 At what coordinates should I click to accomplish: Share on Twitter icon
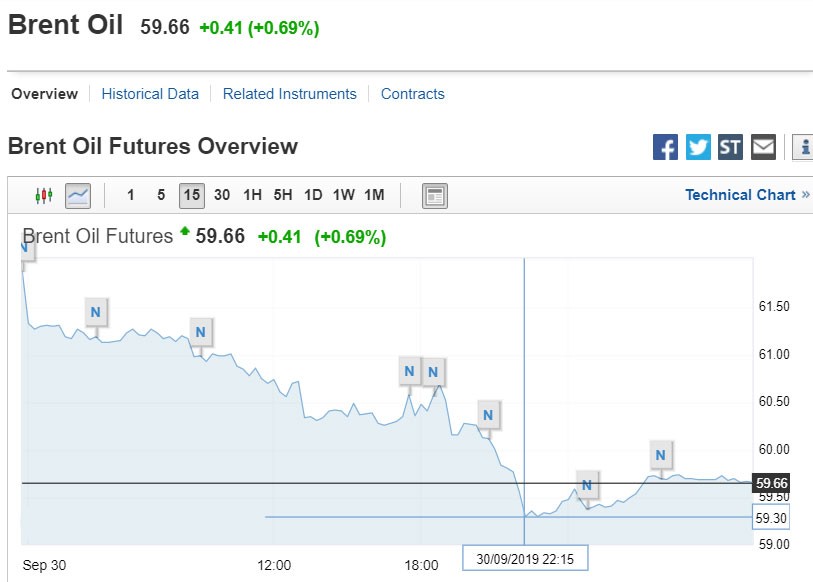pos(698,147)
